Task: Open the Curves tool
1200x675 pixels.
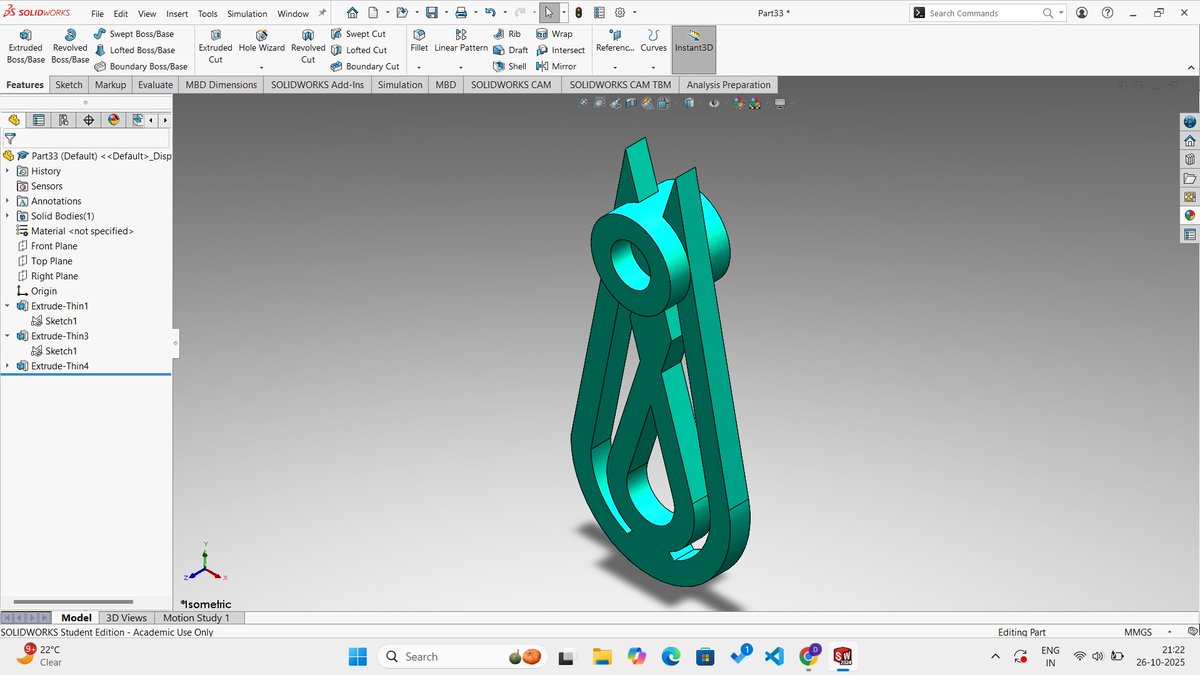Action: [653, 41]
